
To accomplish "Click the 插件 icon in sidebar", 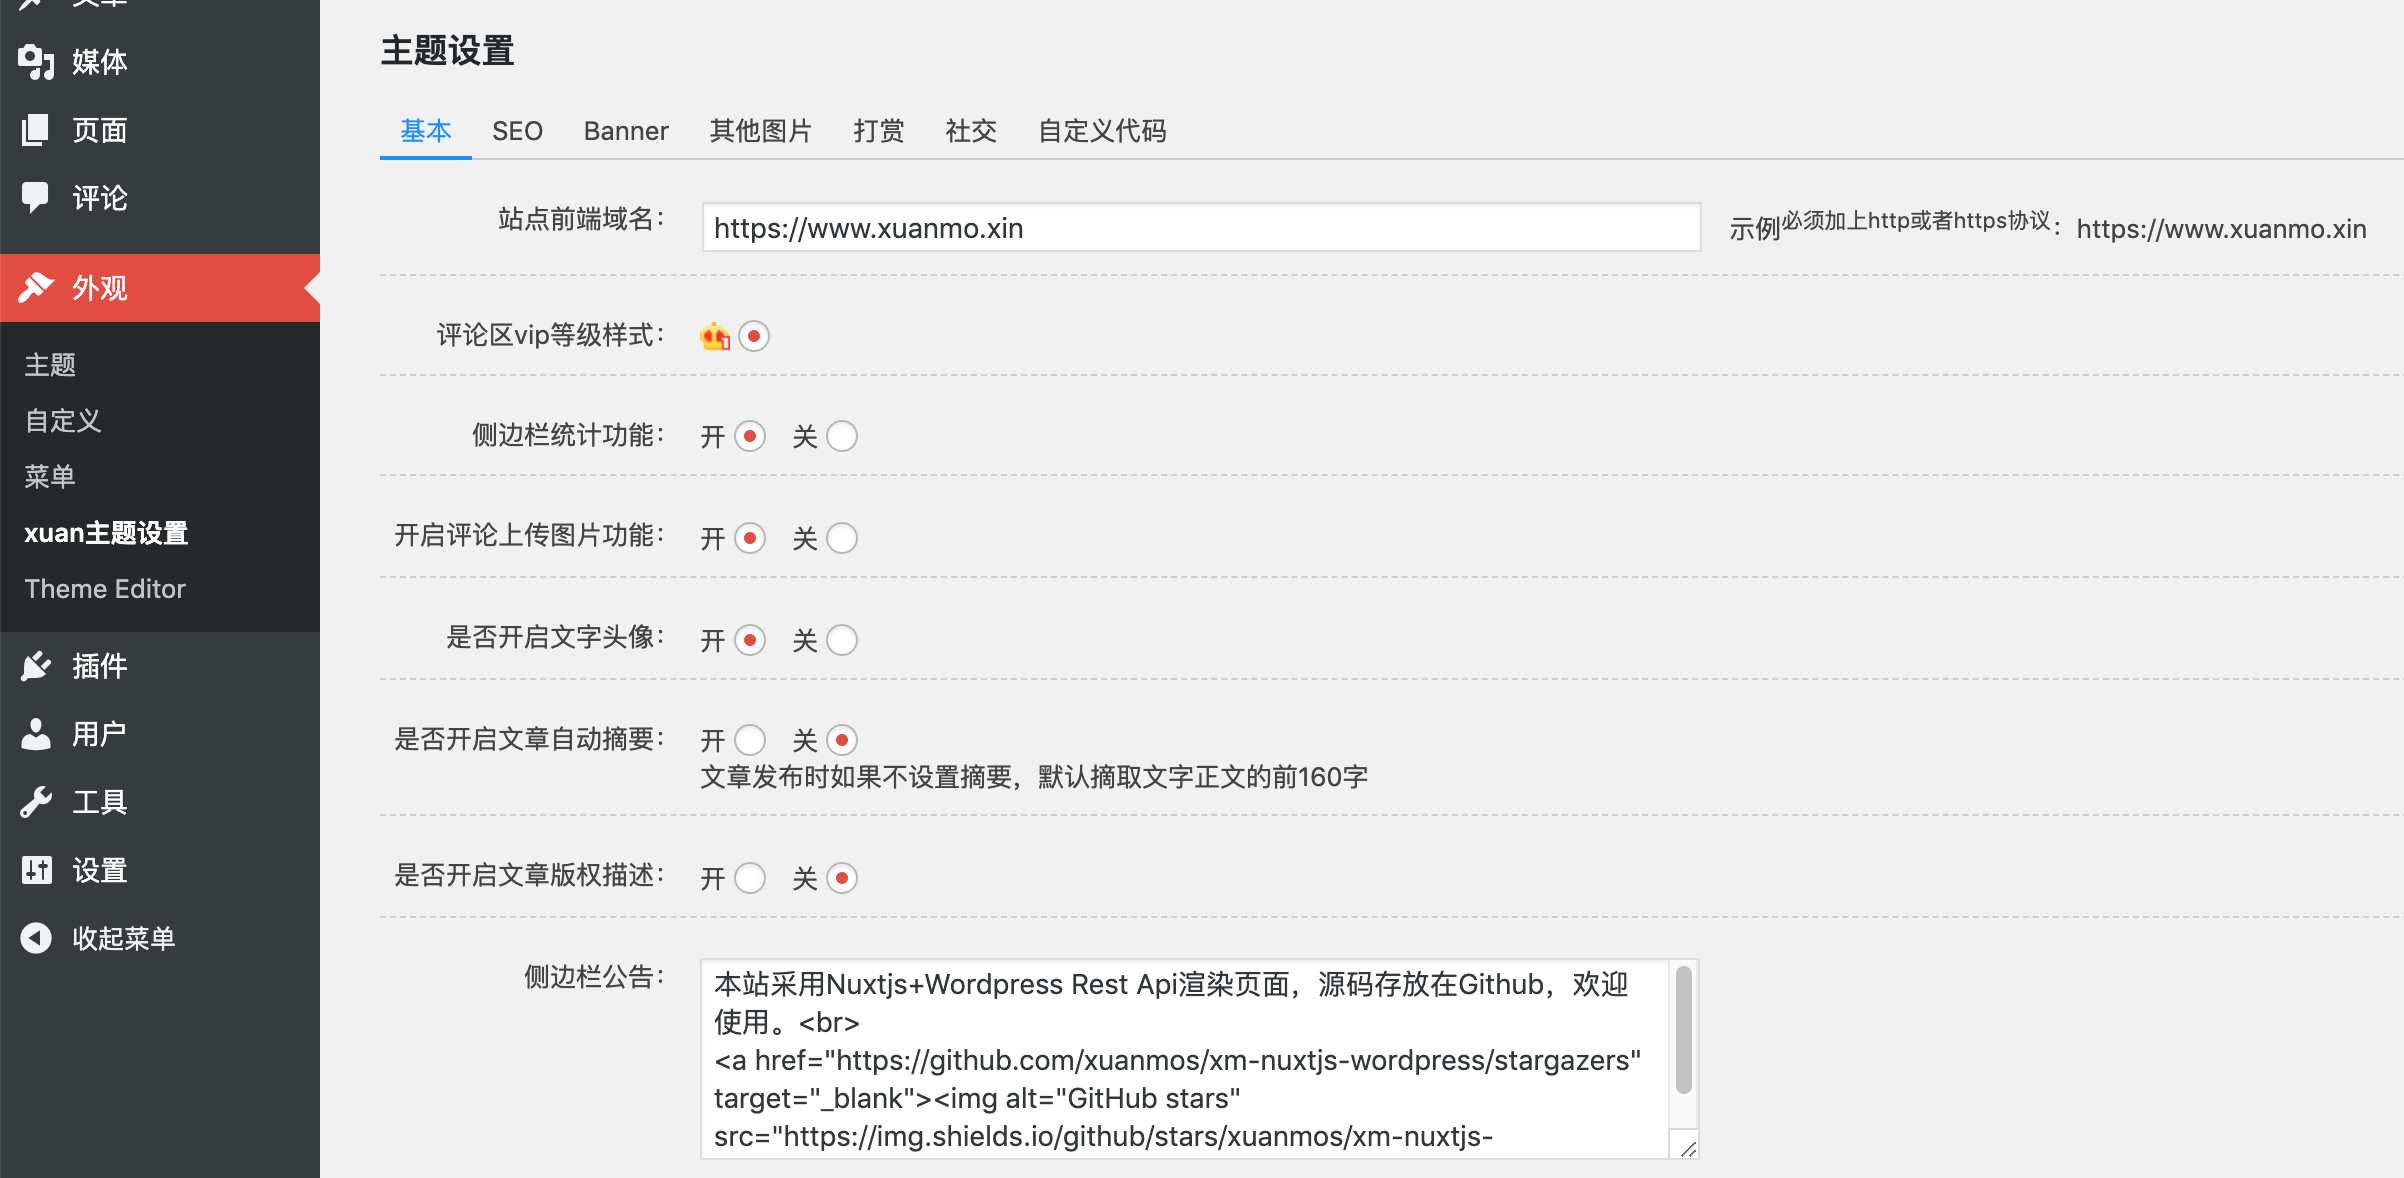I will pos(40,664).
